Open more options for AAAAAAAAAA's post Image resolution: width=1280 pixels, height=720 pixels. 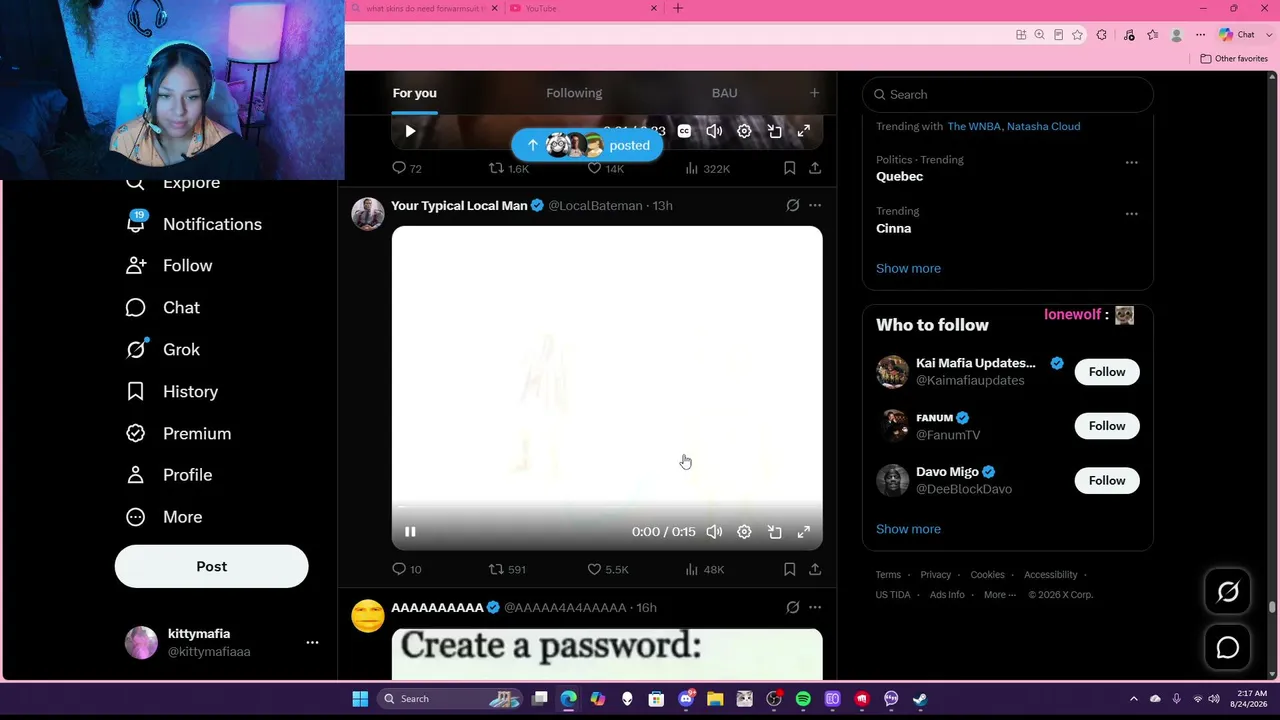tap(815, 607)
